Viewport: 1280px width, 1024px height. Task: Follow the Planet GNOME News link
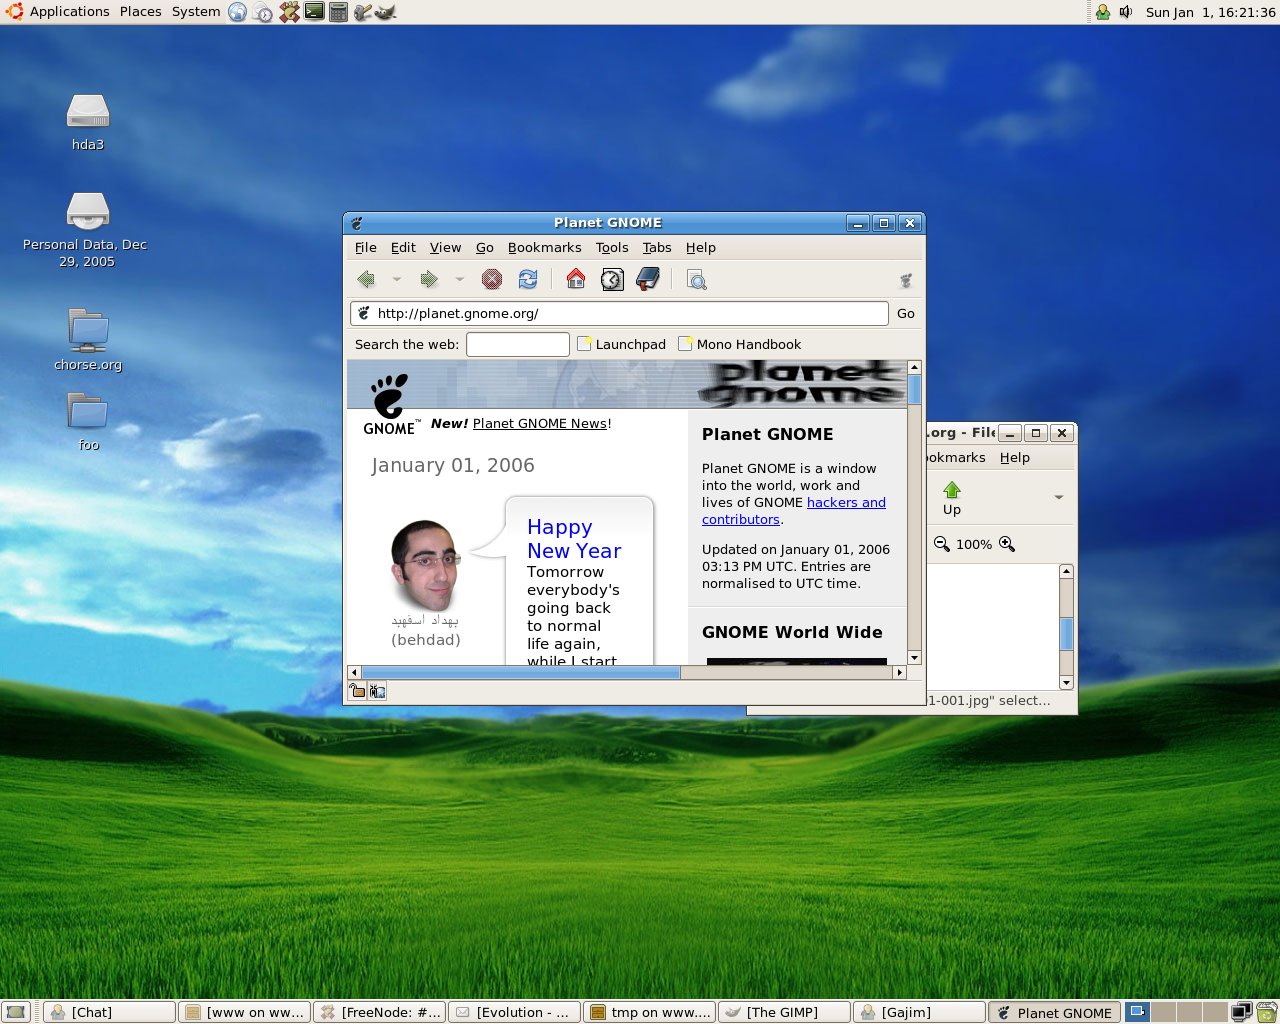[x=540, y=424]
